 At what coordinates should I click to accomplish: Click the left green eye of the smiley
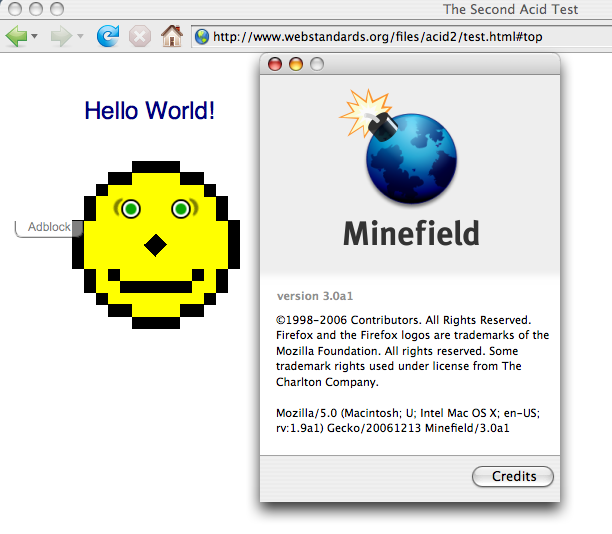coord(131,209)
